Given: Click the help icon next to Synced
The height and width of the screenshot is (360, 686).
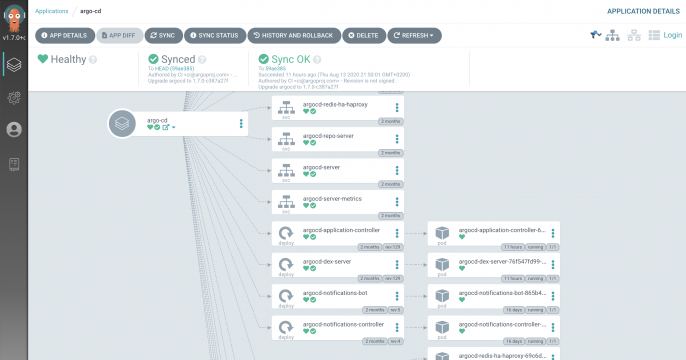Looking at the screenshot, I should pos(202,59).
